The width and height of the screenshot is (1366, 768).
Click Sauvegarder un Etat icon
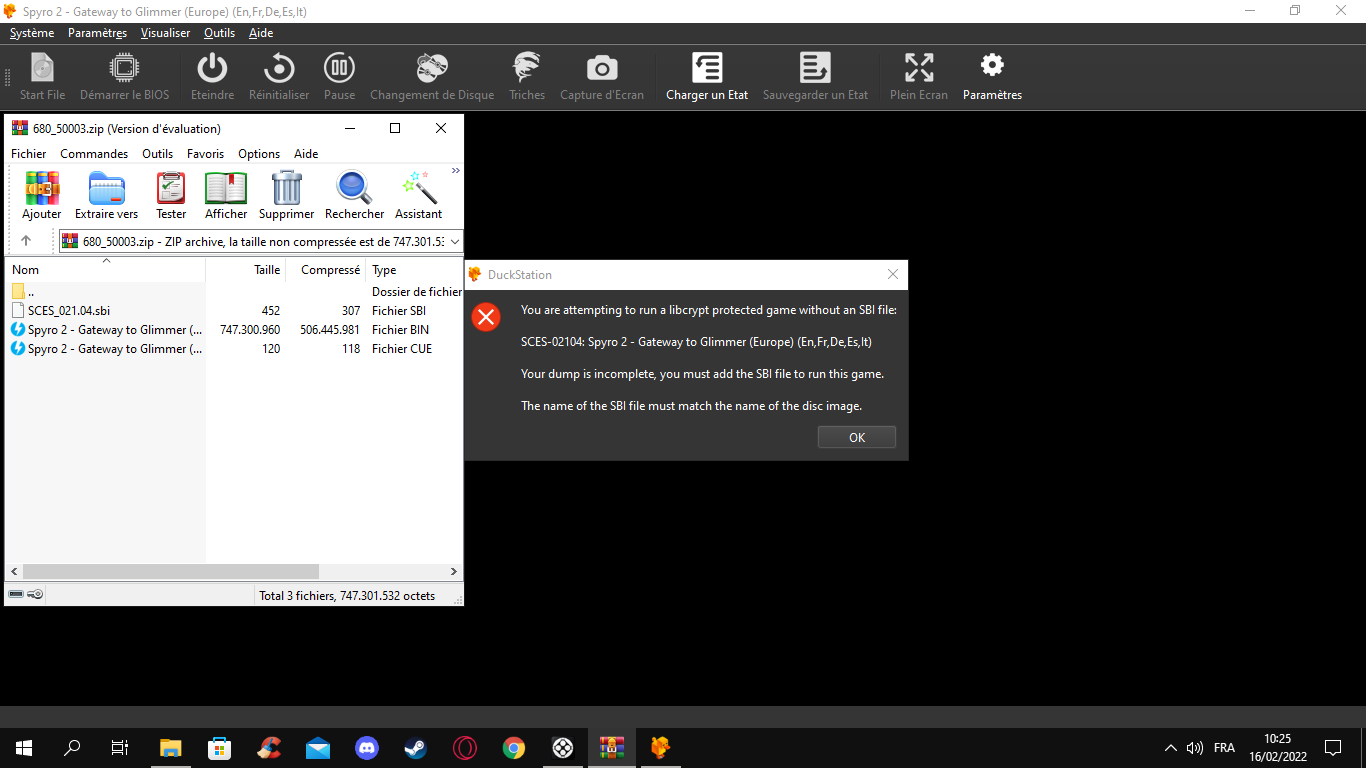click(815, 68)
